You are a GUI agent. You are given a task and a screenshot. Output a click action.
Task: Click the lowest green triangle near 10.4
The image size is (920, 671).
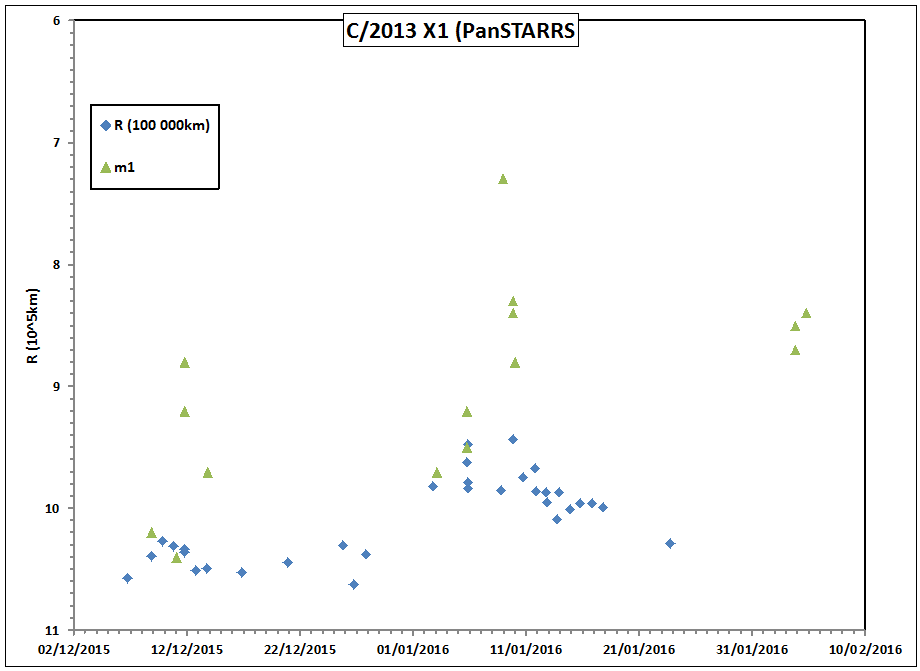177,557
